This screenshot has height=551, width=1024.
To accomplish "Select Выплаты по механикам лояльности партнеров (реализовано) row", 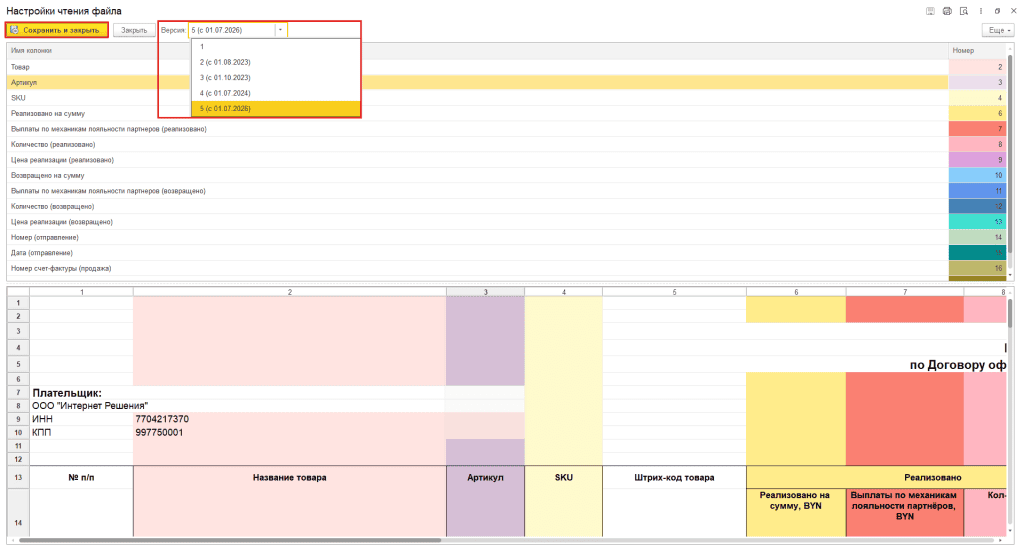I will tap(477, 129).
